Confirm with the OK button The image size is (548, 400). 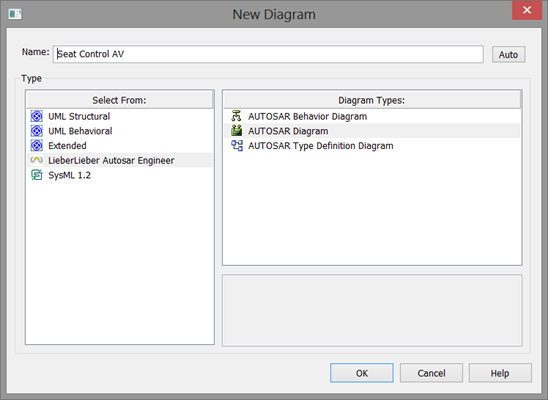tap(362, 373)
